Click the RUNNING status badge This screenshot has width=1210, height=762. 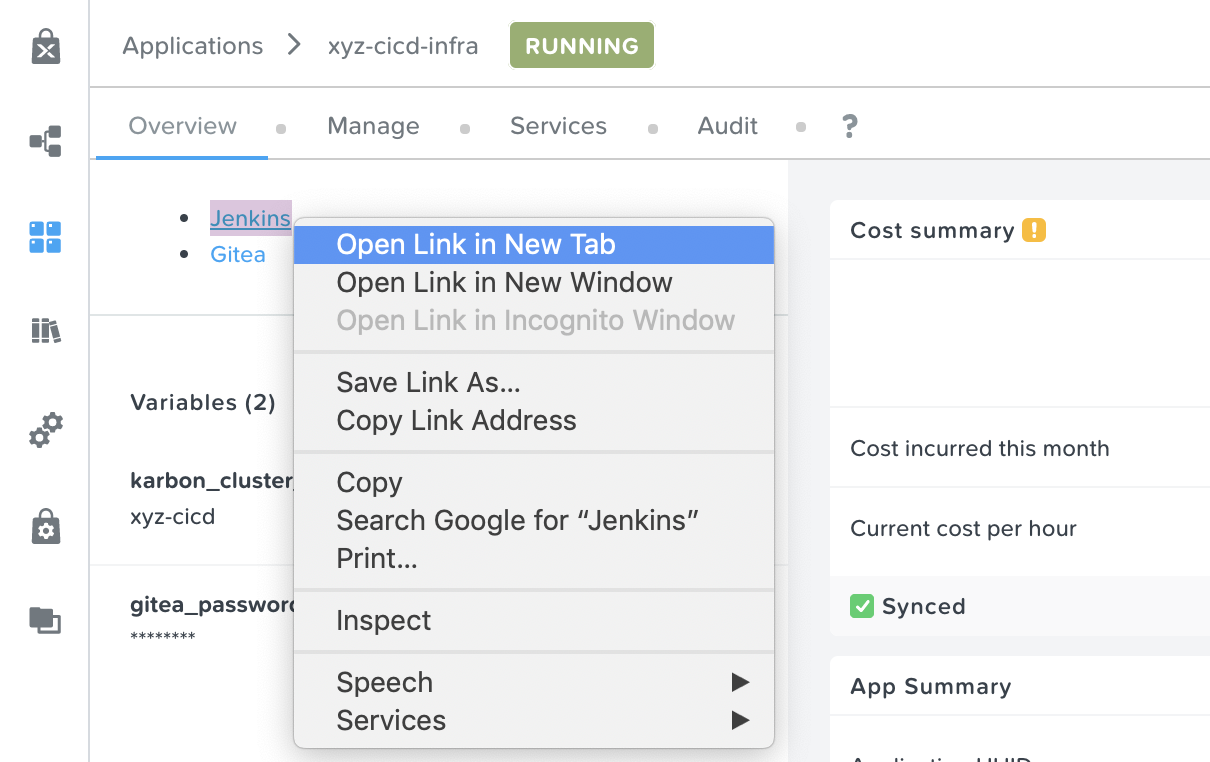coord(582,46)
